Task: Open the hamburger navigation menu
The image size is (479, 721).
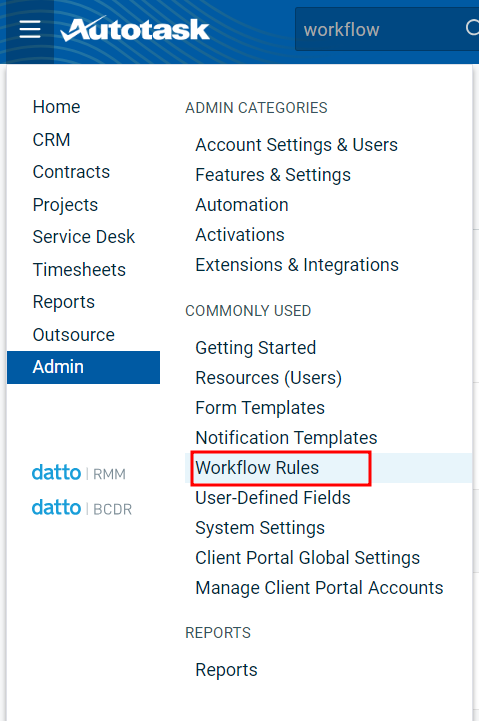Action: click(30, 29)
